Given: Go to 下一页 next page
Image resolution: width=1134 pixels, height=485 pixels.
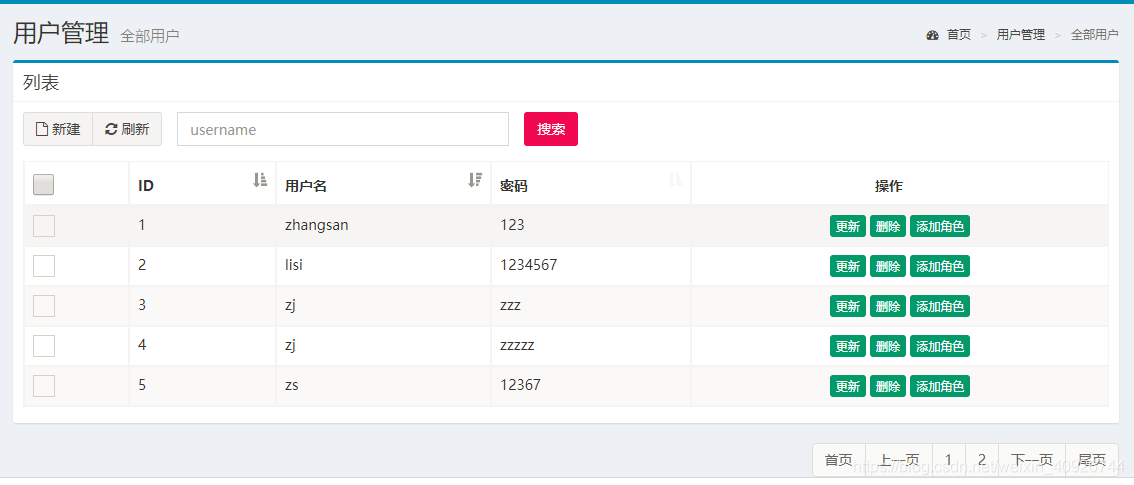Looking at the screenshot, I should (1032, 460).
